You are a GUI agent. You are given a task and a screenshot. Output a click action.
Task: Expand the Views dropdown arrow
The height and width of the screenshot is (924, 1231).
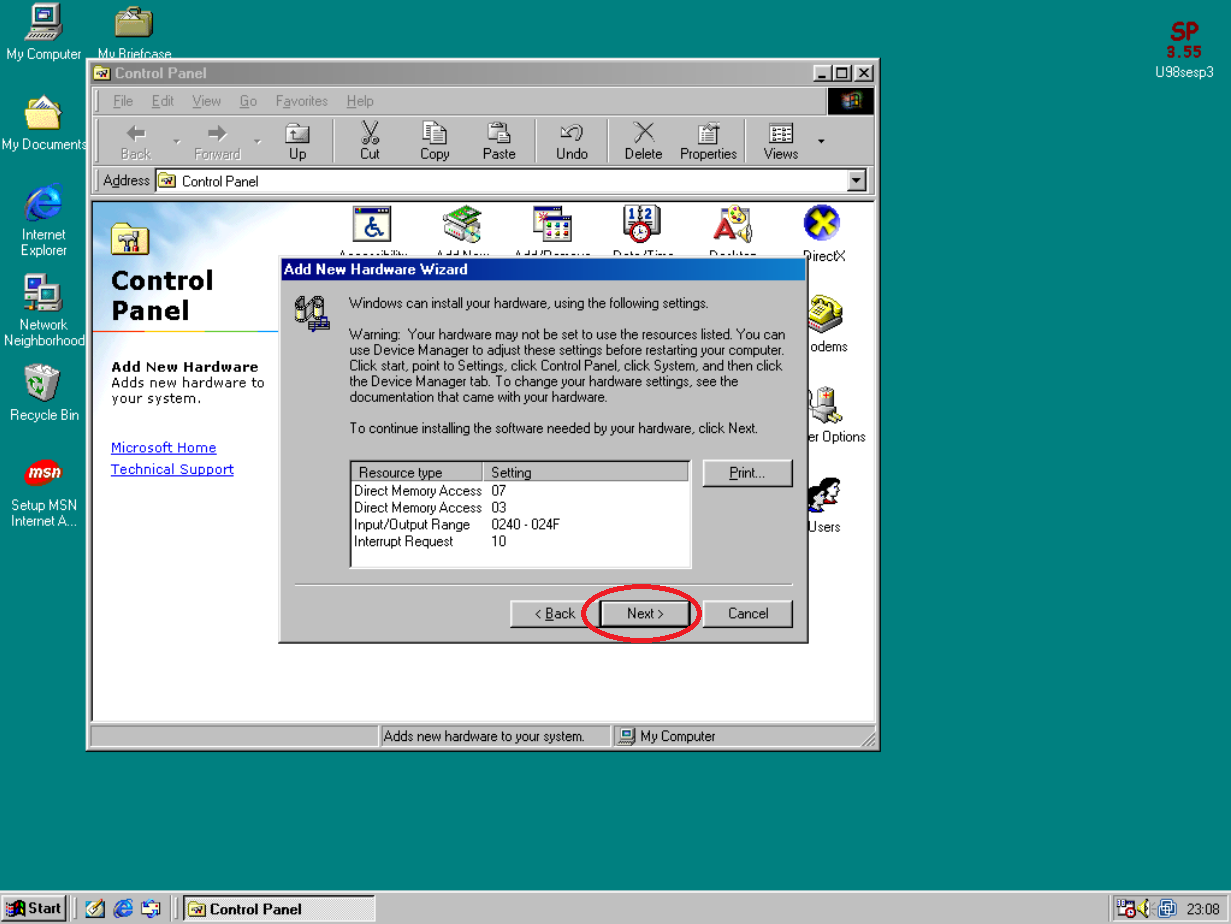(821, 141)
